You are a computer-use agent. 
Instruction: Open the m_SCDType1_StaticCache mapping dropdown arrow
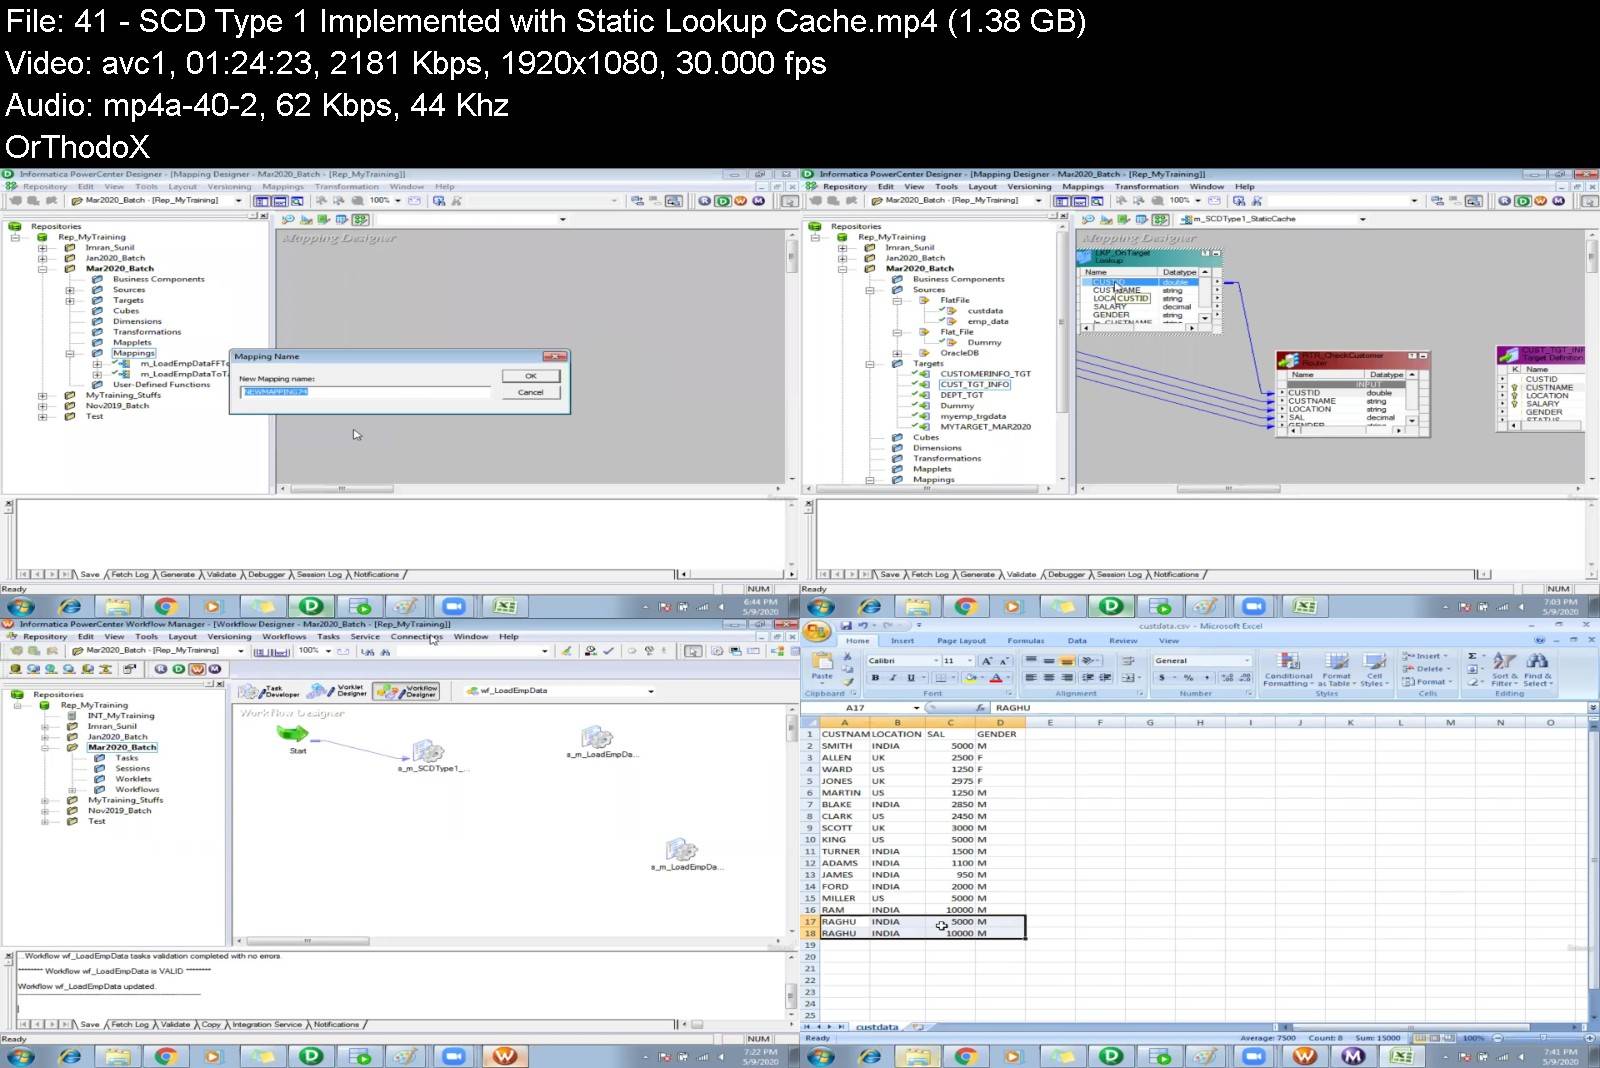click(1362, 219)
